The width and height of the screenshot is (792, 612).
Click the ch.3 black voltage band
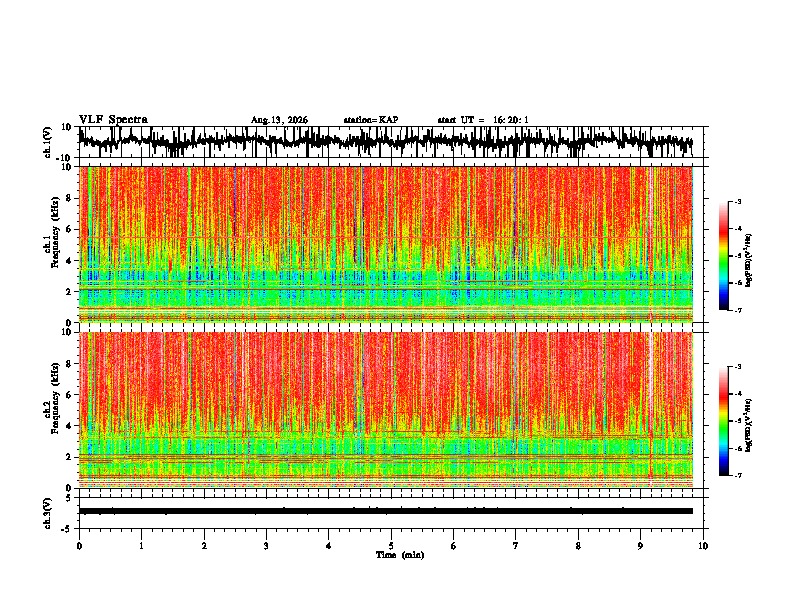coord(386,511)
